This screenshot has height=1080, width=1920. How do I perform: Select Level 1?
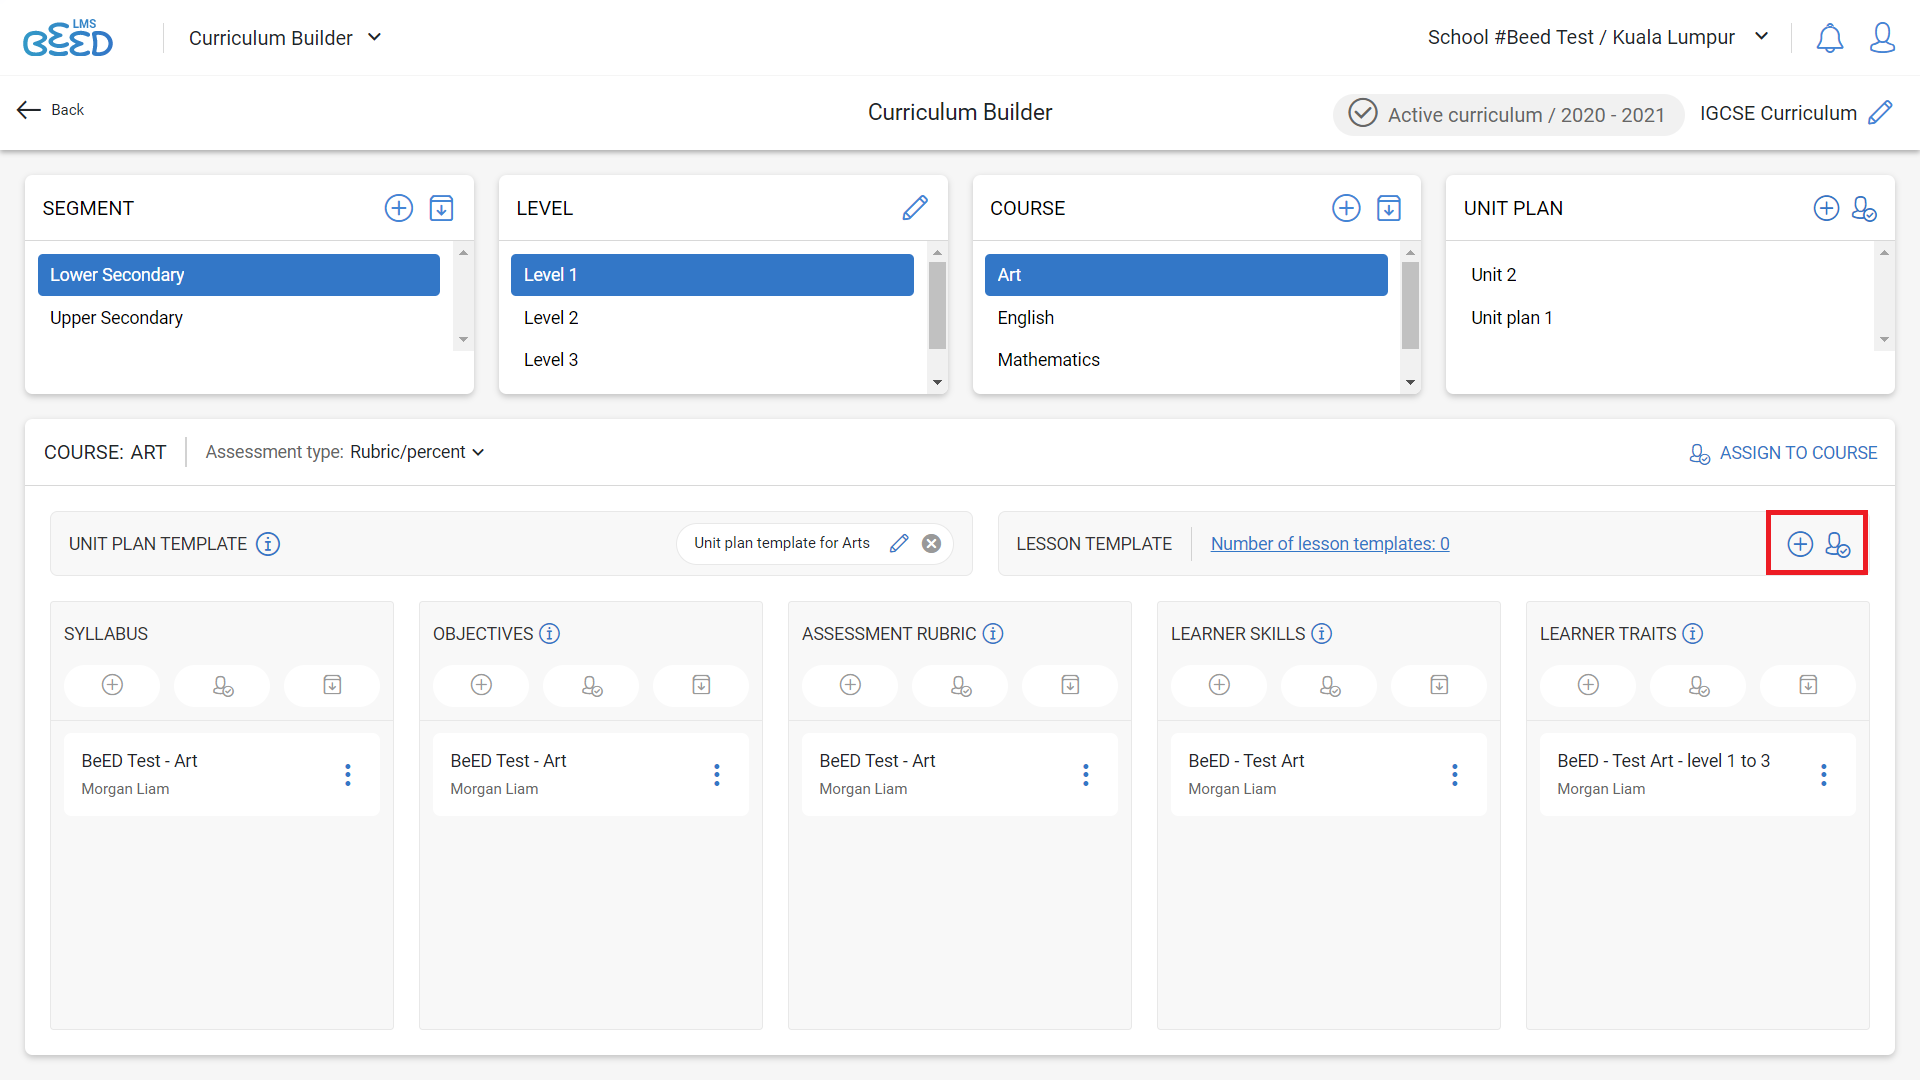712,275
